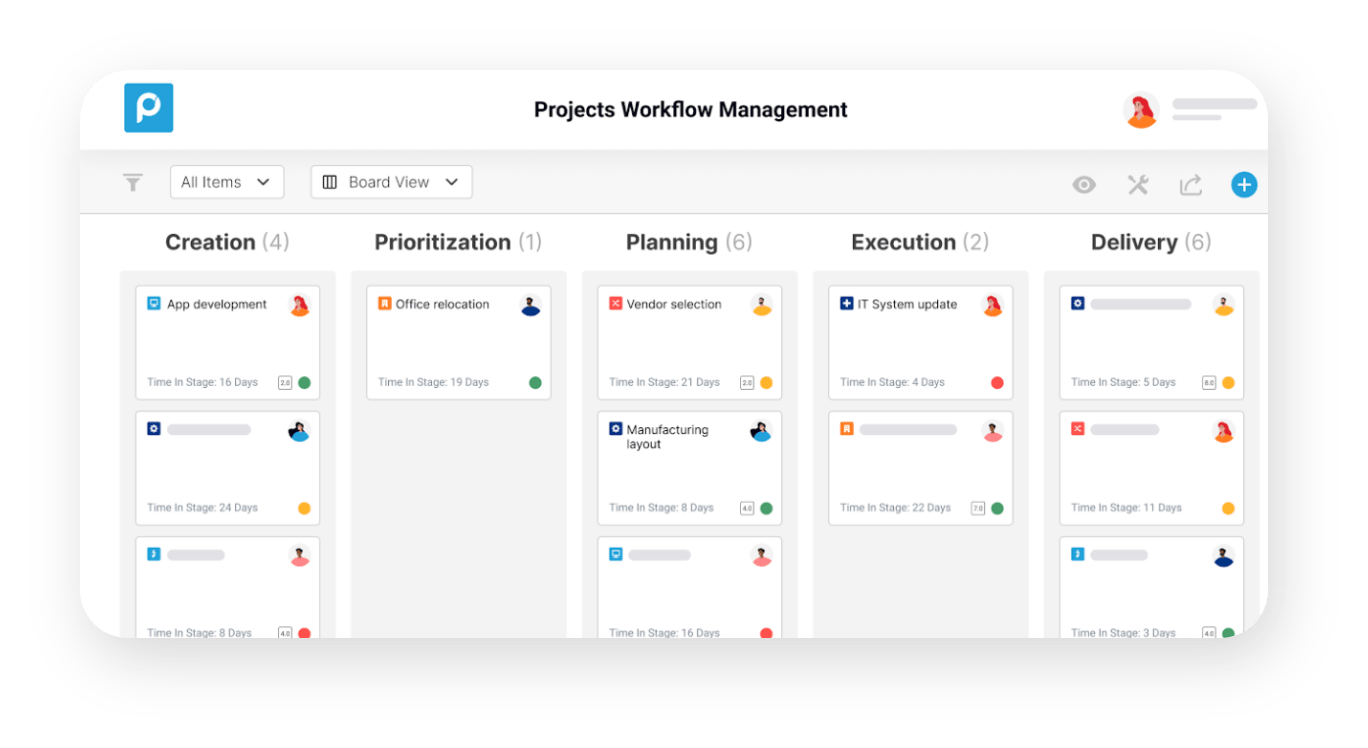Click the orange icon on Office relocation card
Screen dimensions: 1368x748
(x=385, y=303)
